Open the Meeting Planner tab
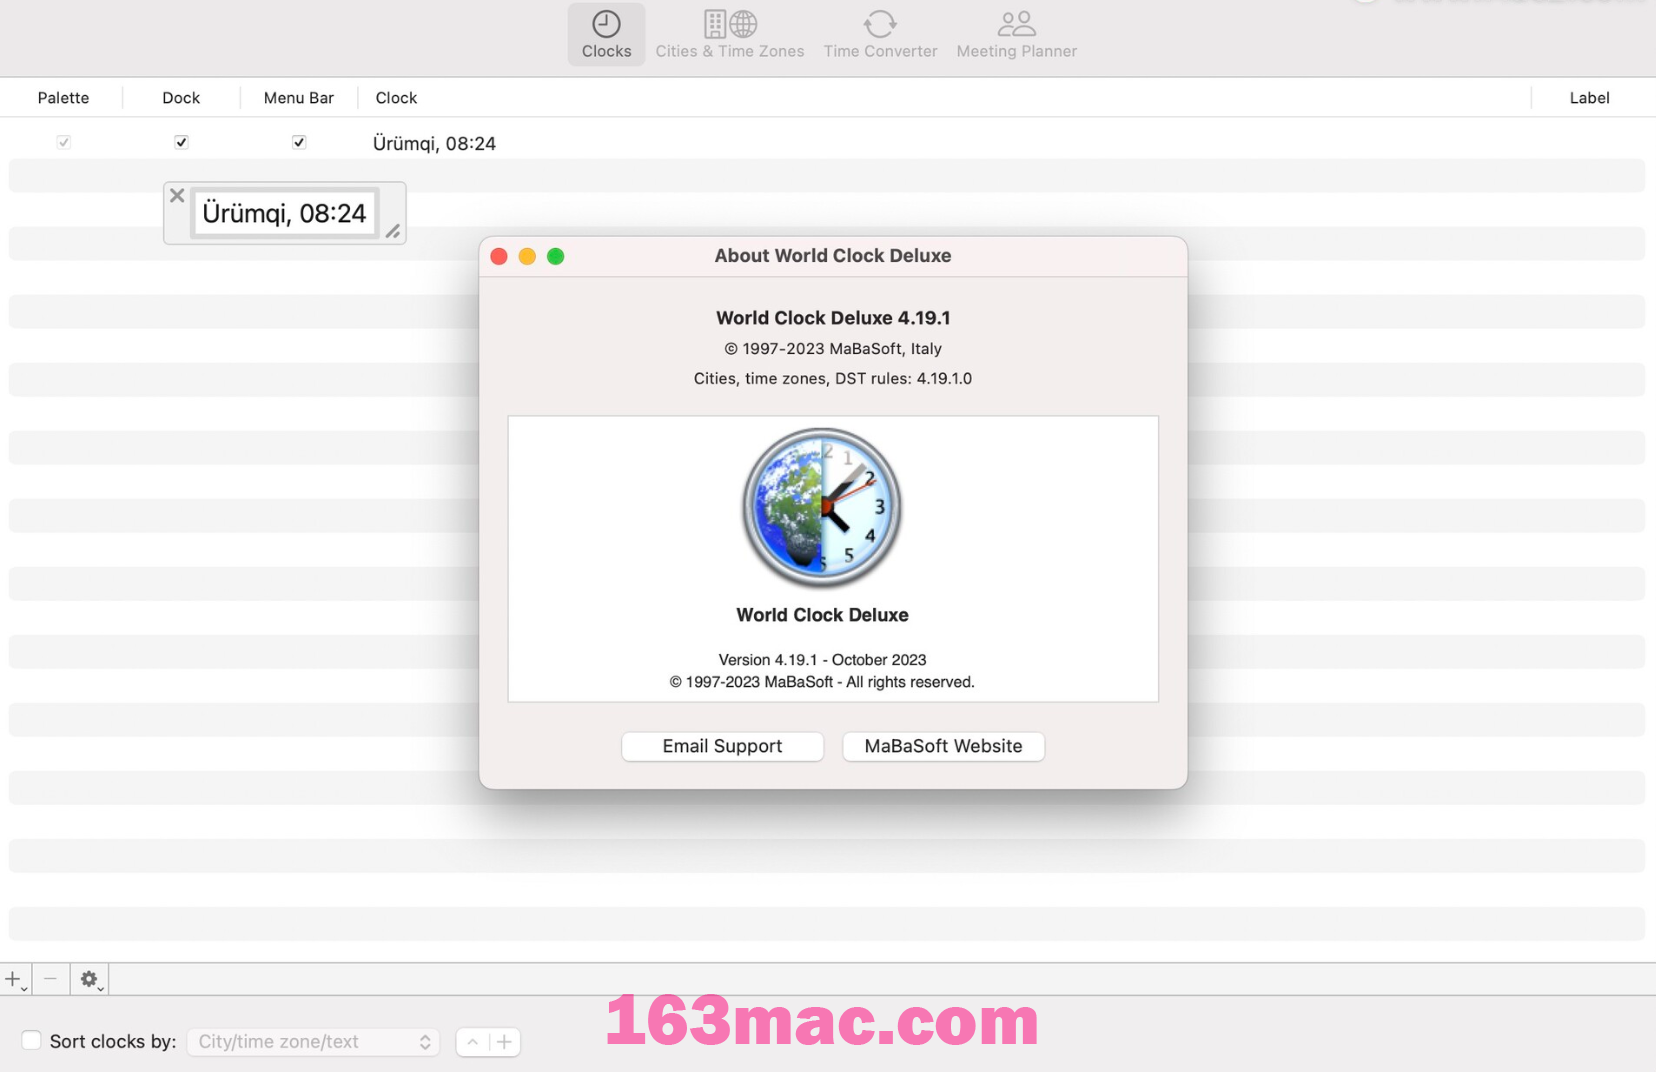The width and height of the screenshot is (1656, 1072). tap(1016, 35)
